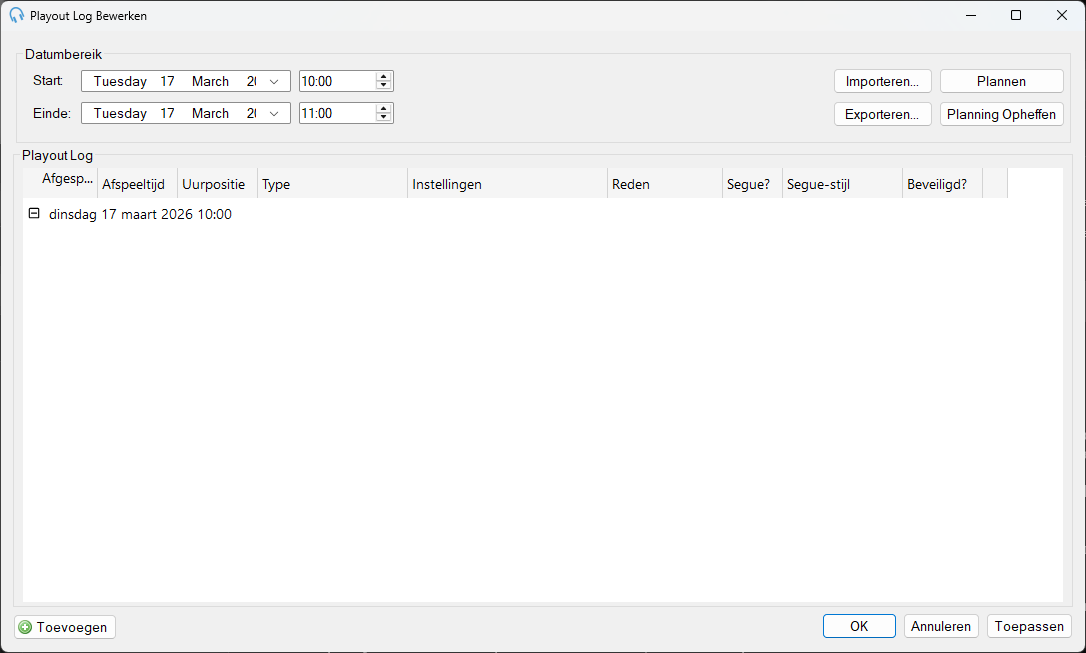
Task: Select March in the Einde date
Action: (x=211, y=113)
